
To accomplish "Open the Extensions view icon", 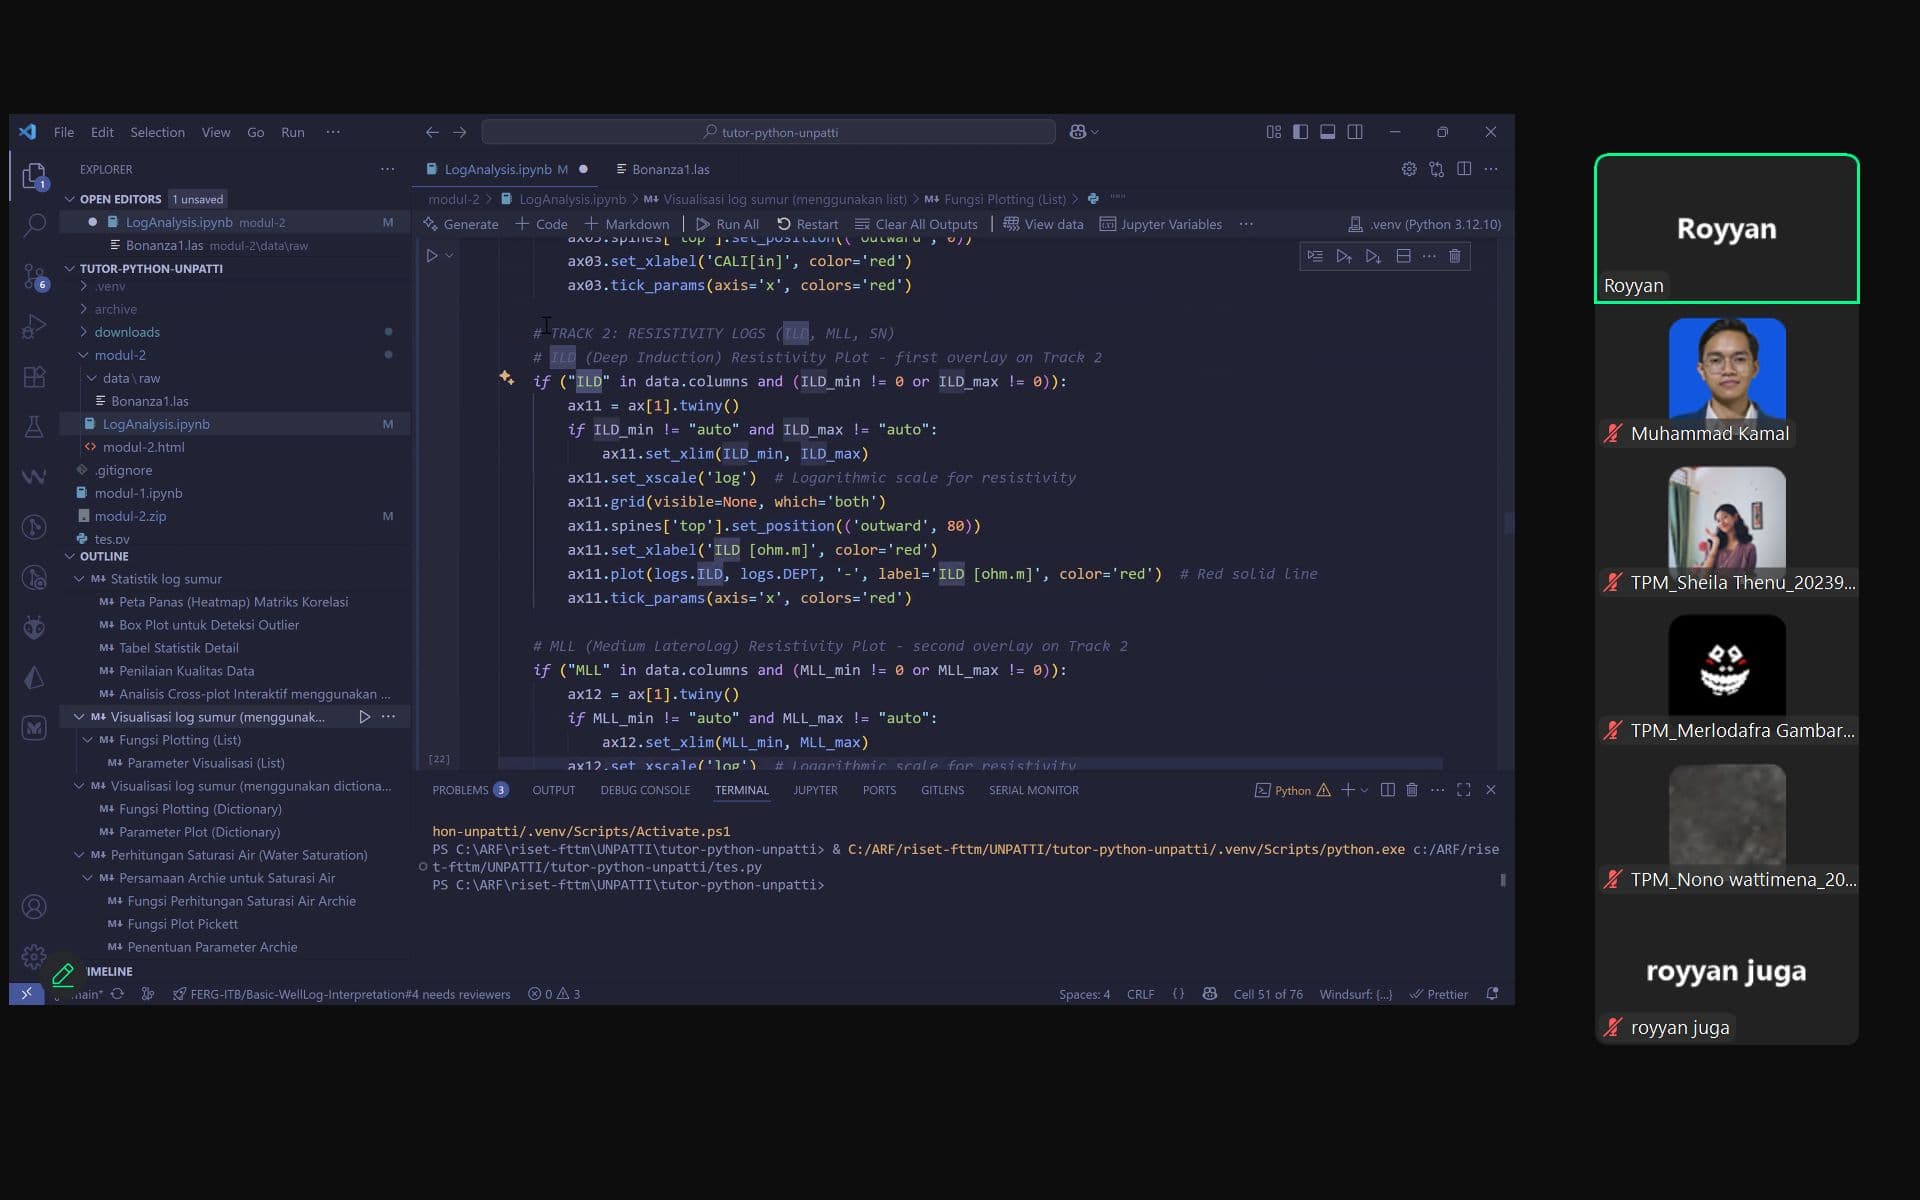I will click(34, 377).
